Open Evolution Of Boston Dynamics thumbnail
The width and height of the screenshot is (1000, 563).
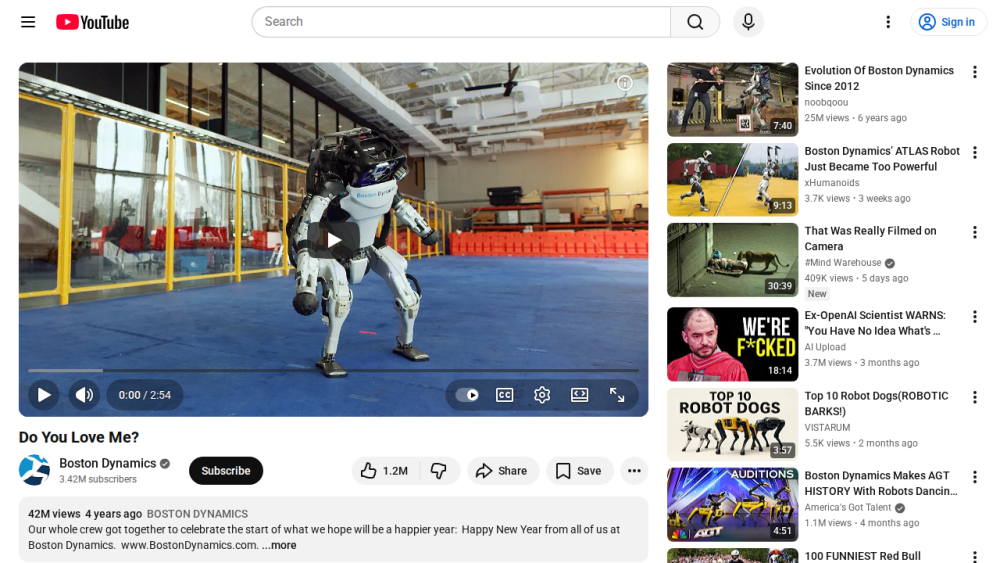(x=733, y=99)
